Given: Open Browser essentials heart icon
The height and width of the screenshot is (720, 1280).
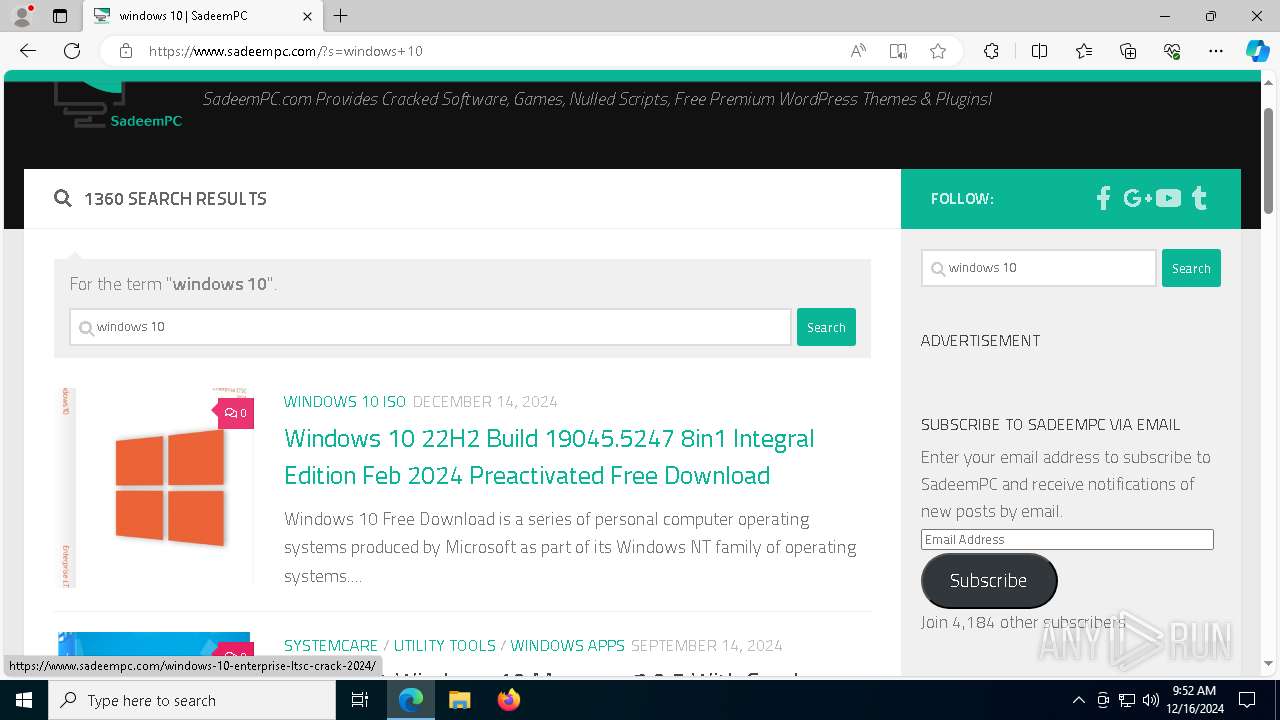Looking at the screenshot, I should [x=1172, y=51].
